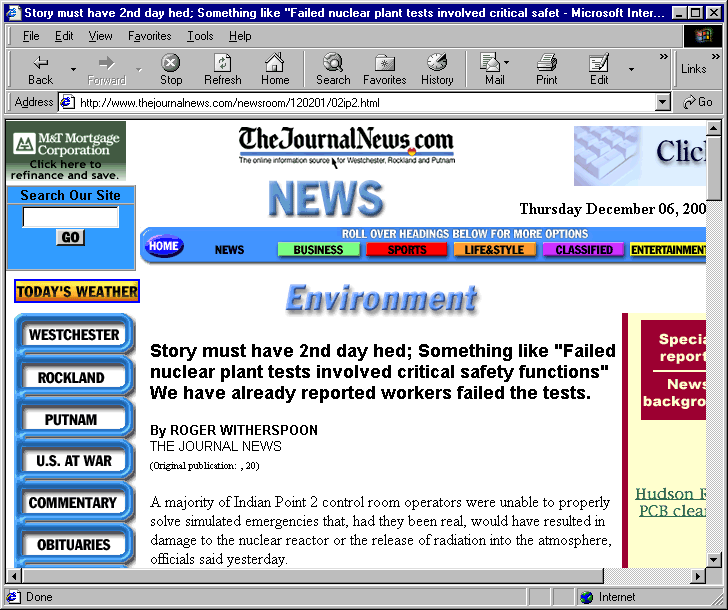Open the Mail button dropdown arrow
This screenshot has height=610, width=728.
click(x=507, y=62)
